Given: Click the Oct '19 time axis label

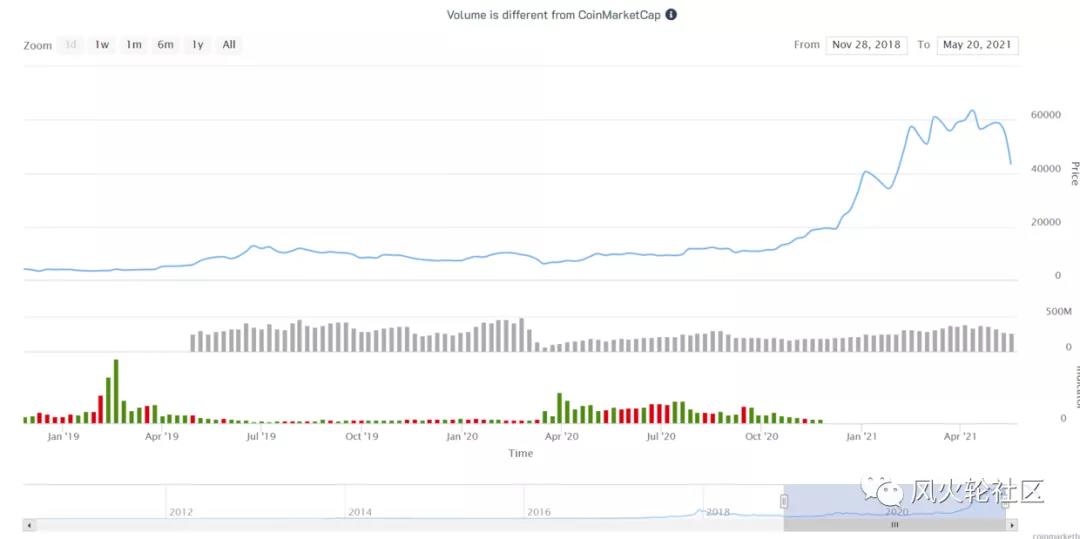Looking at the screenshot, I should pos(362,436).
